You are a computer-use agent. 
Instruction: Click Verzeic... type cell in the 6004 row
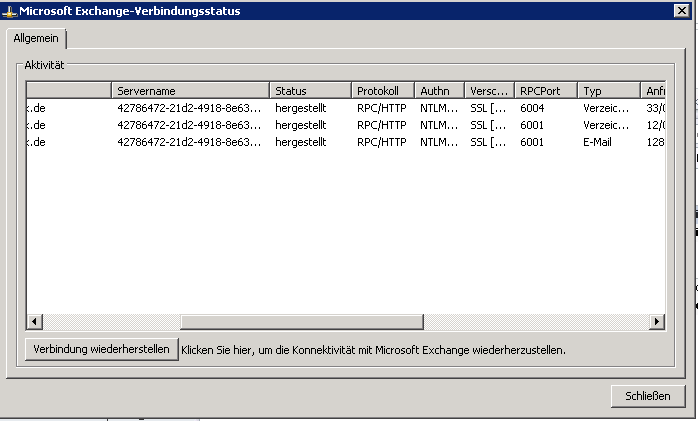pyautogui.click(x=606, y=108)
